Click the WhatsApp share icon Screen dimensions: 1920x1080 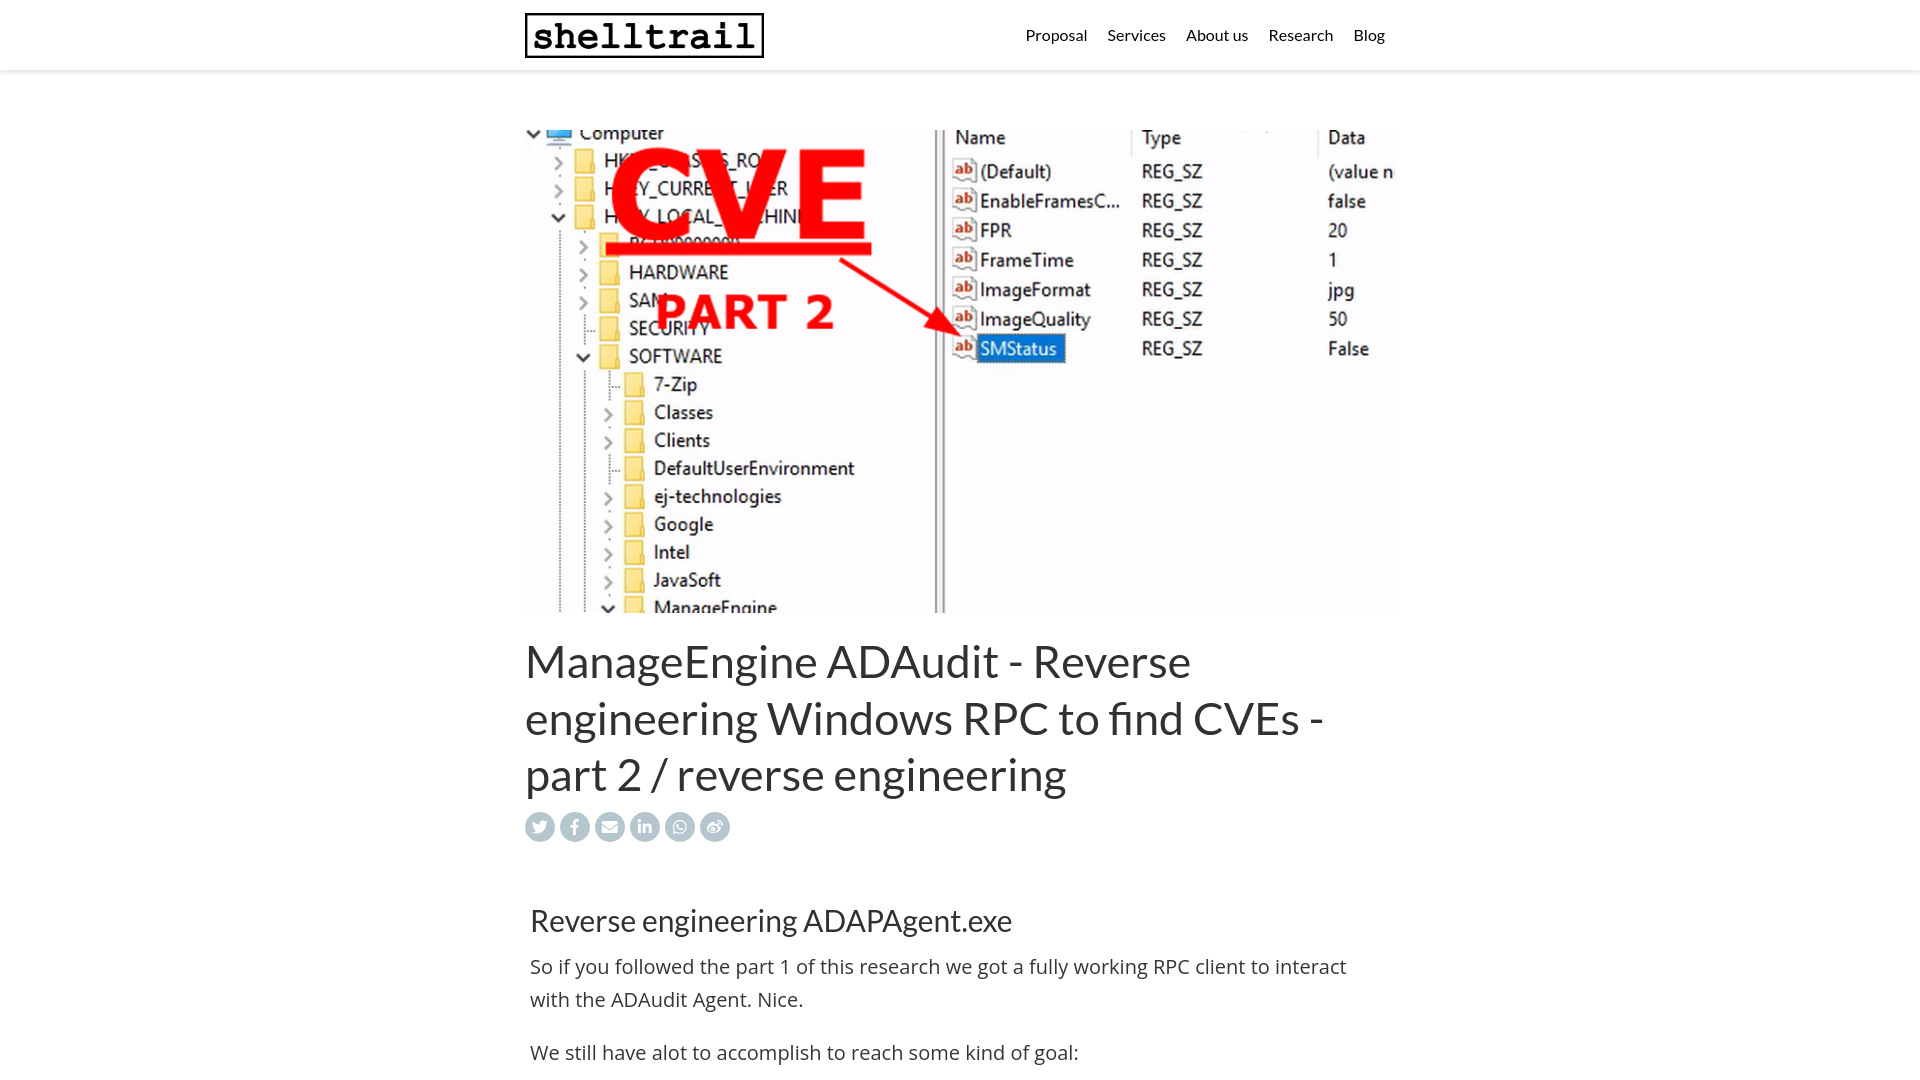point(679,827)
